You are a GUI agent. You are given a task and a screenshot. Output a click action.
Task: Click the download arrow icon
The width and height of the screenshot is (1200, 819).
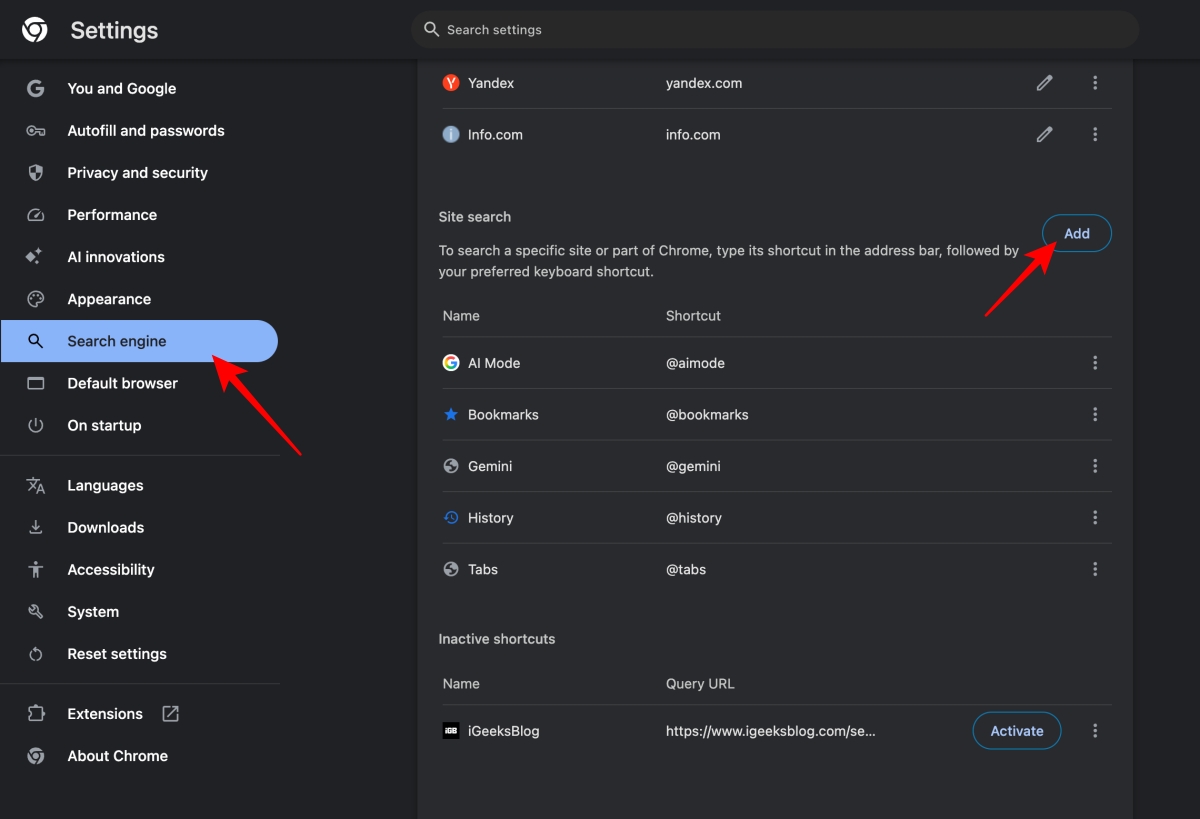36,527
